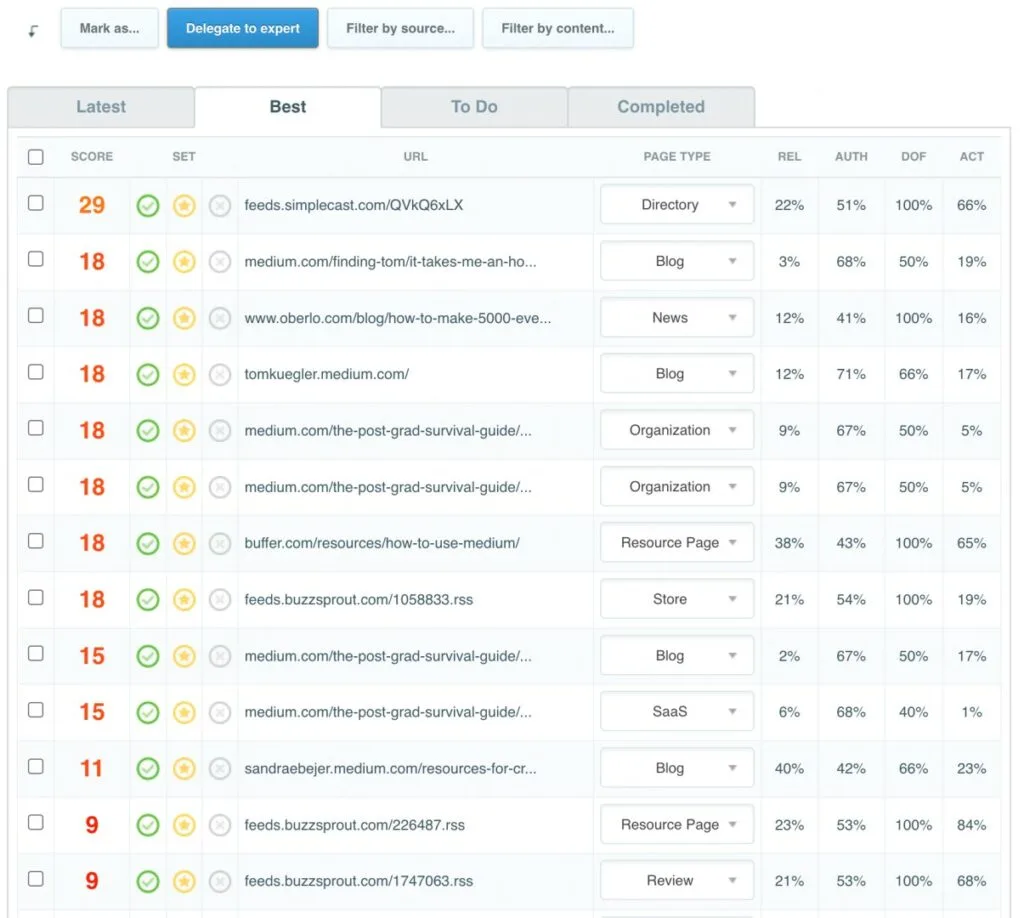
Task: Switch to the Latest tab
Action: pyautogui.click(x=101, y=107)
